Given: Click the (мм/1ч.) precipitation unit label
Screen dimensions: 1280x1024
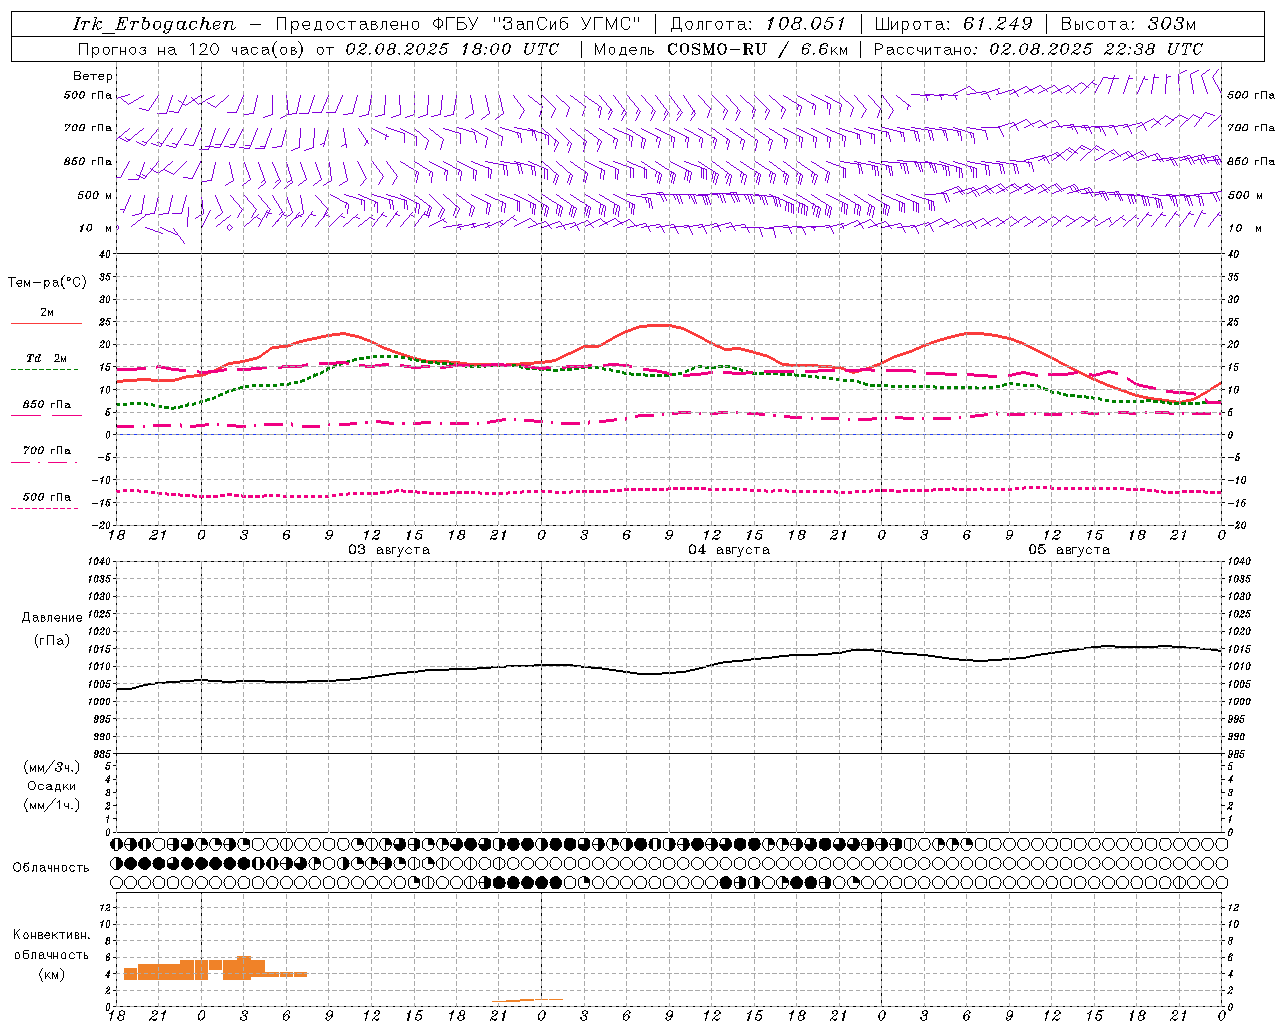Looking at the screenshot, I should point(52,805).
